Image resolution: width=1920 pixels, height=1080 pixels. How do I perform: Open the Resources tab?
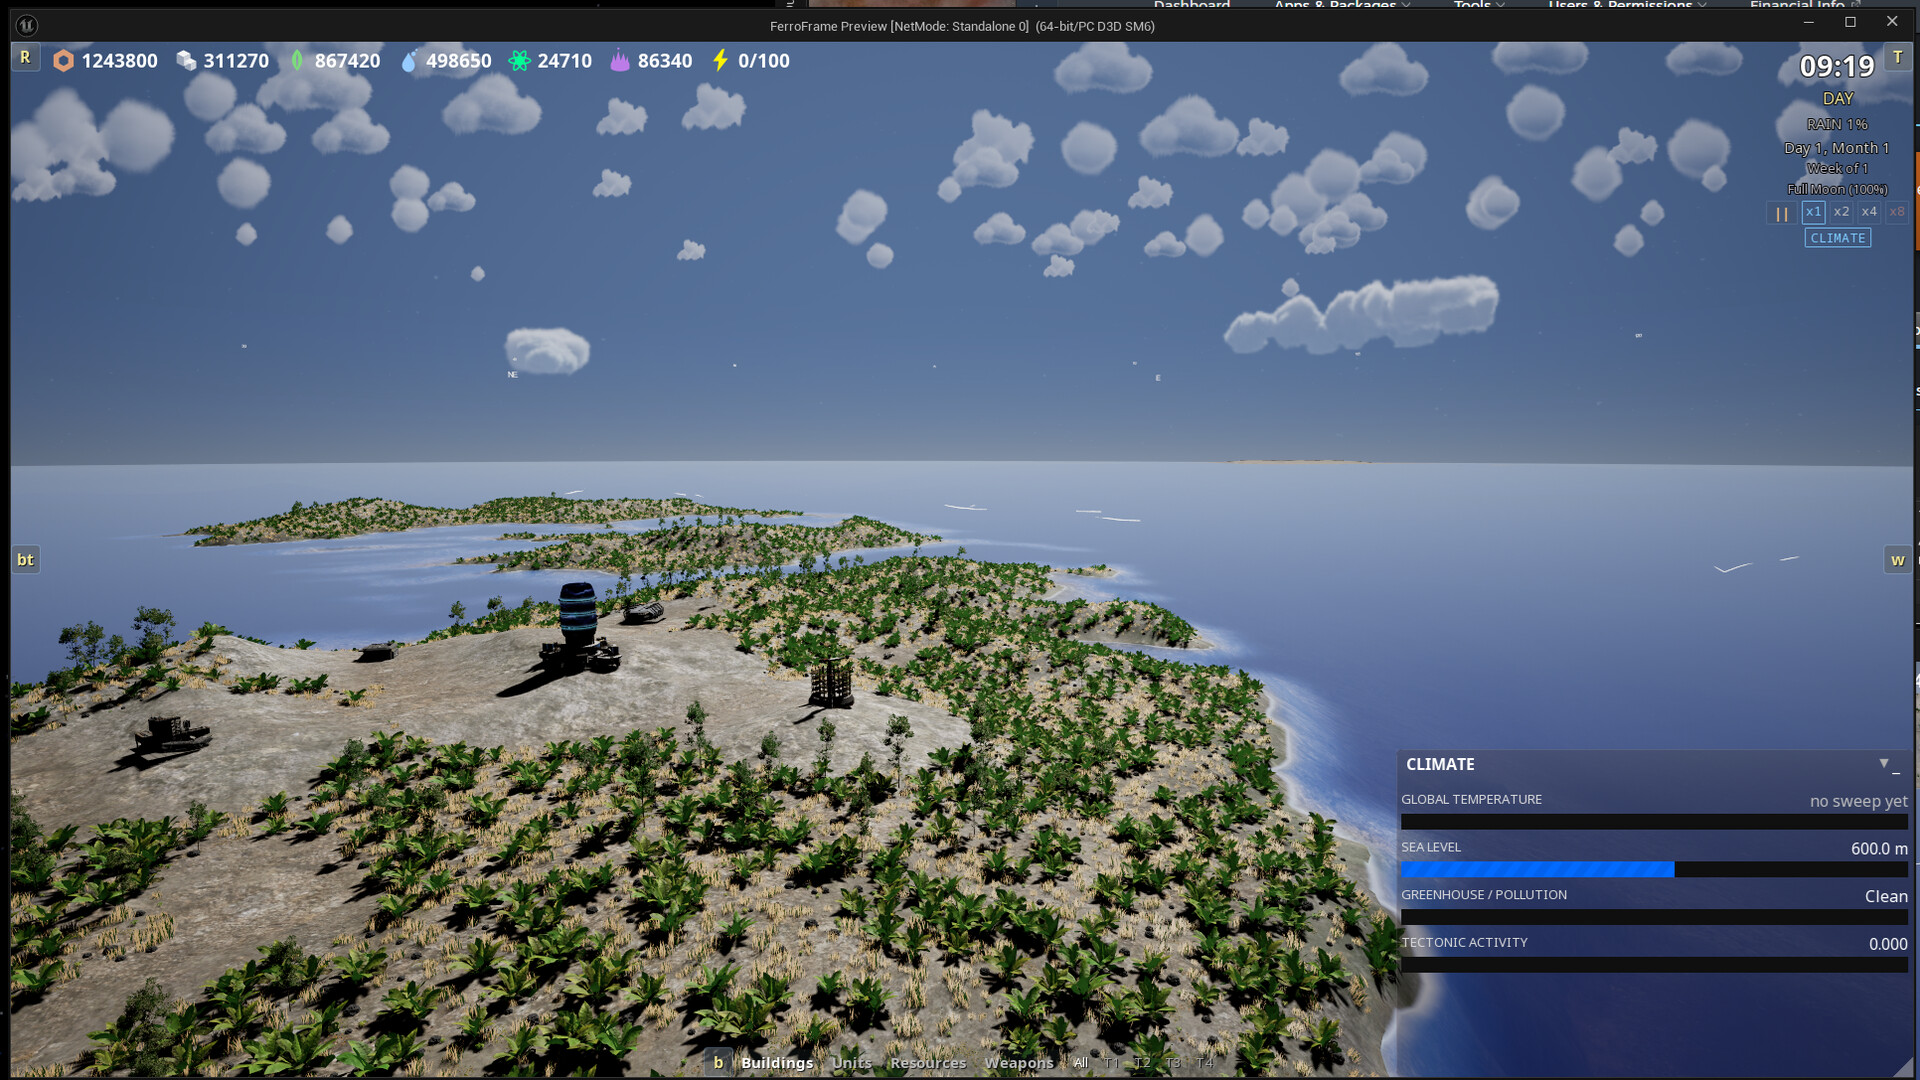pyautogui.click(x=928, y=1063)
